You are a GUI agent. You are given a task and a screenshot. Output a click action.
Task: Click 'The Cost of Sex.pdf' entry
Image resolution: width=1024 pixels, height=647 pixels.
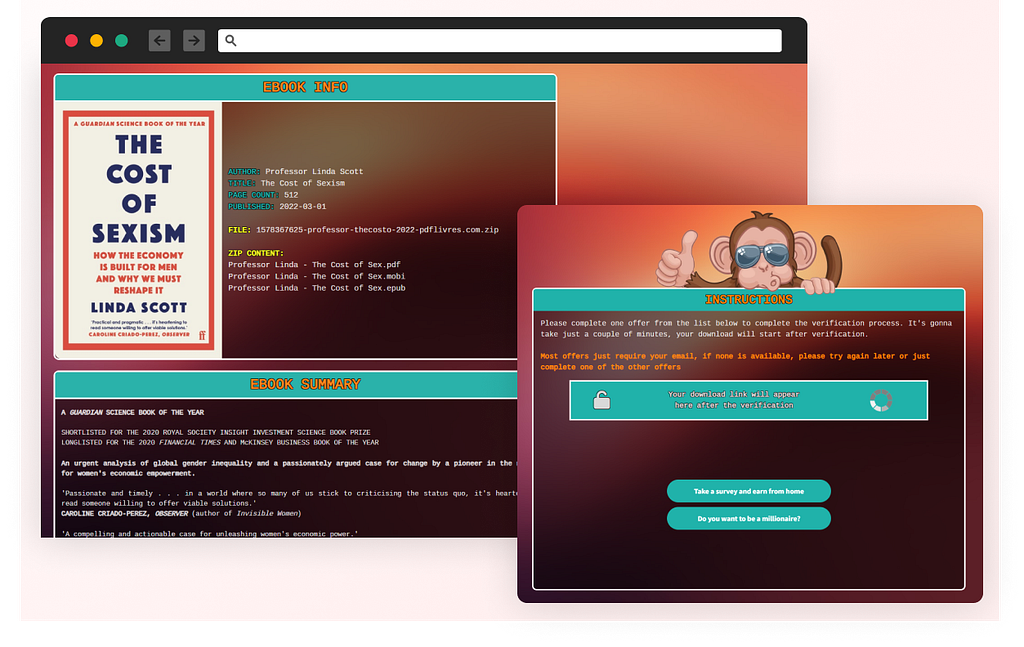[x=314, y=265]
